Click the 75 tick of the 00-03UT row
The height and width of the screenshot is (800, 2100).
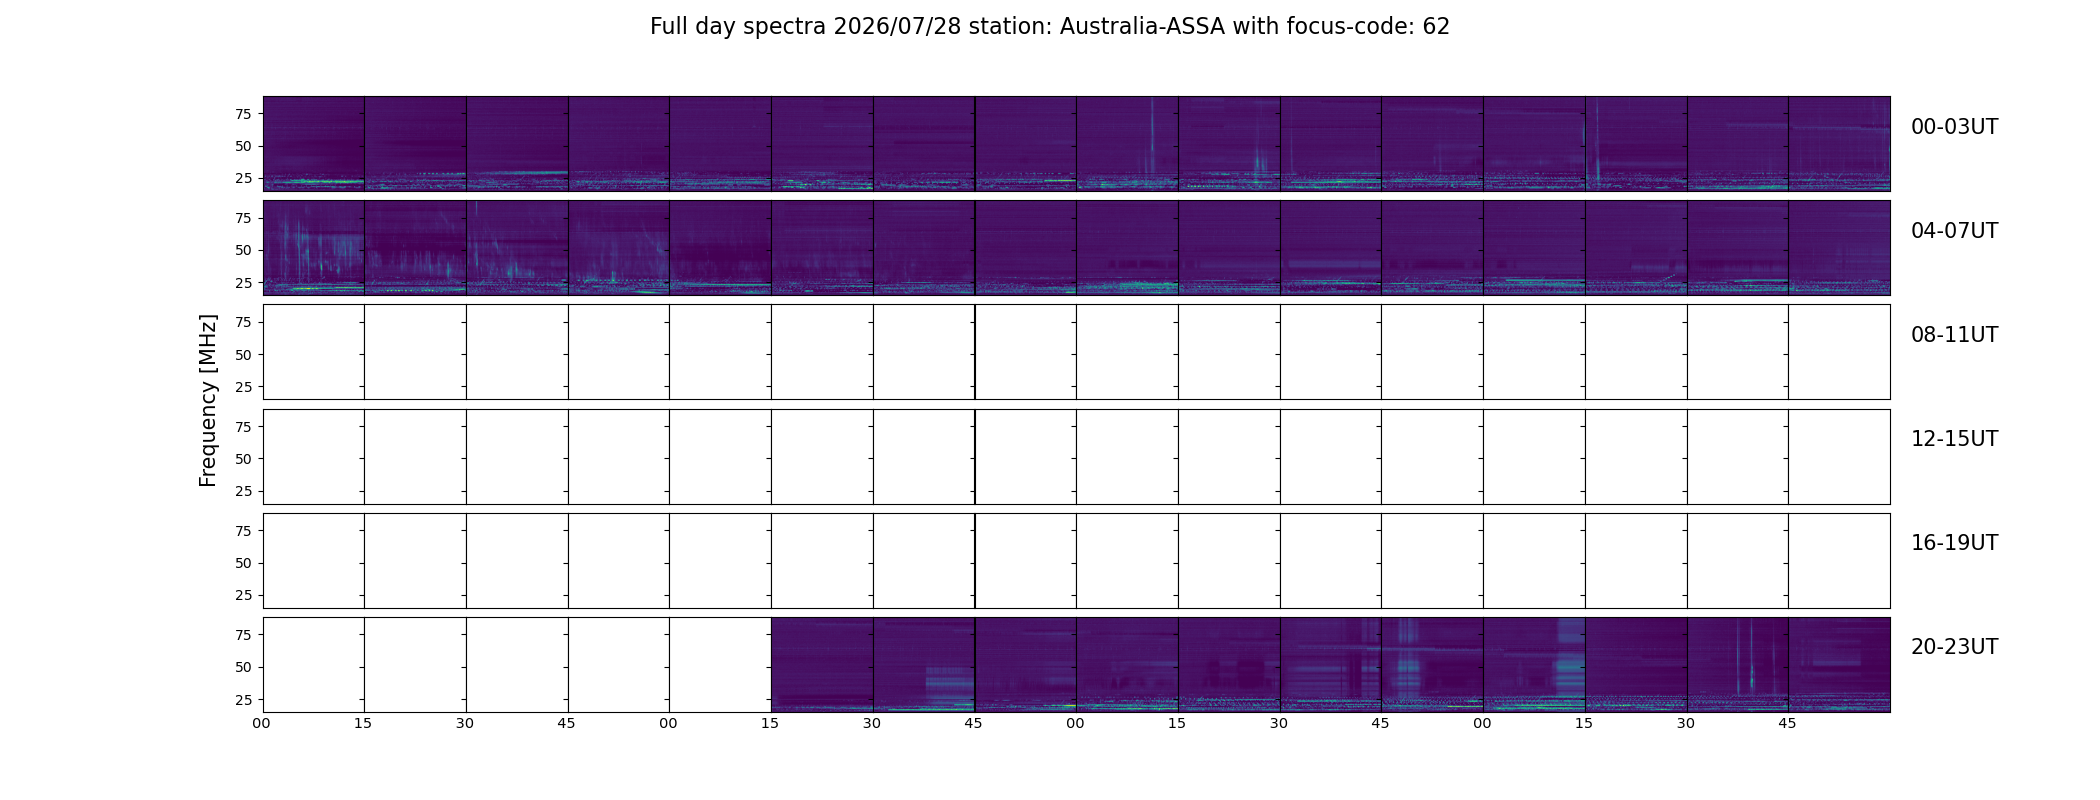[x=243, y=114]
